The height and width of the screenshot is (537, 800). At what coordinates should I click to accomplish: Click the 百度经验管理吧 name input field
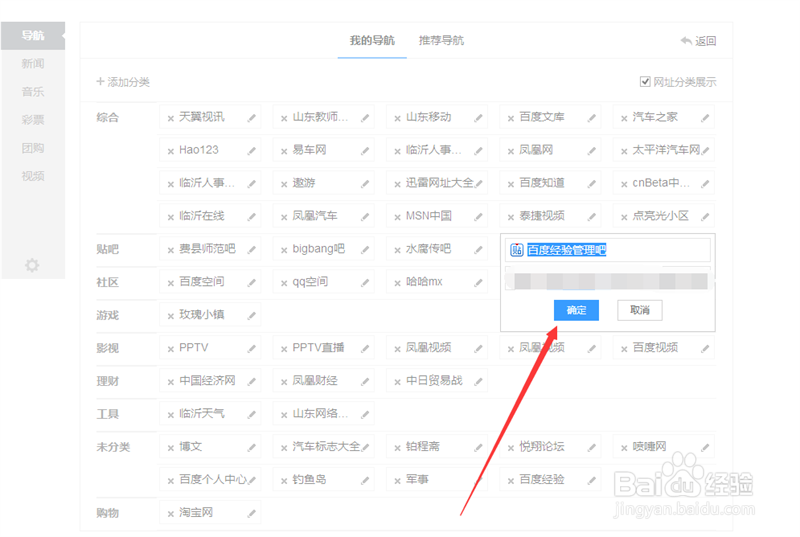tap(608, 250)
